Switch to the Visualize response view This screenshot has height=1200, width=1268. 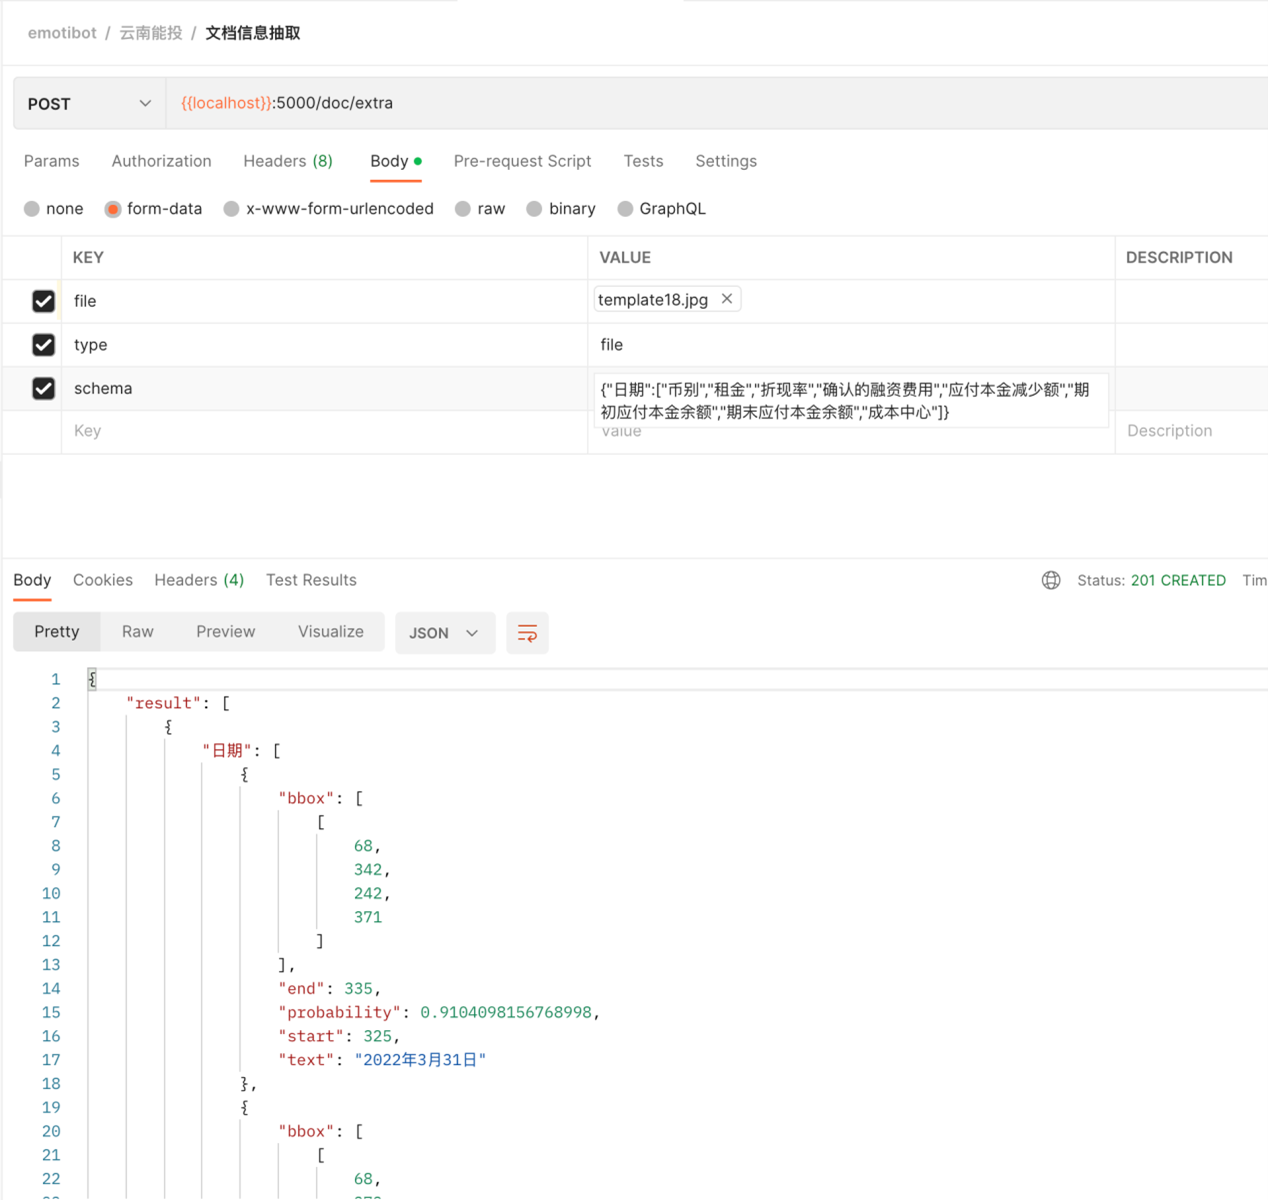pos(330,631)
